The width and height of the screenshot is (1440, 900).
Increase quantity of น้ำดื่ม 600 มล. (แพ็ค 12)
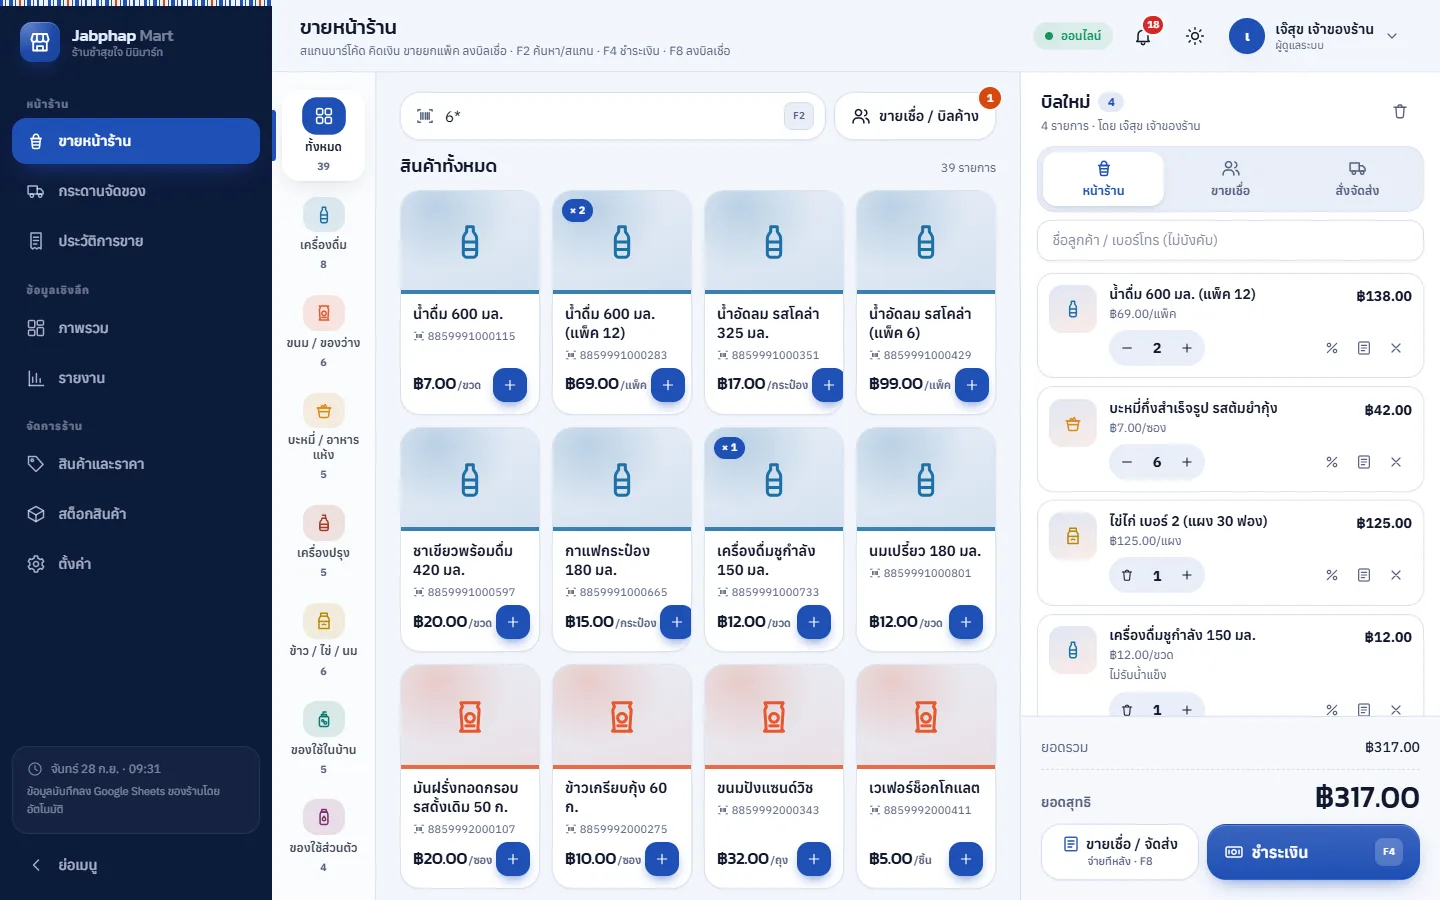1187,348
